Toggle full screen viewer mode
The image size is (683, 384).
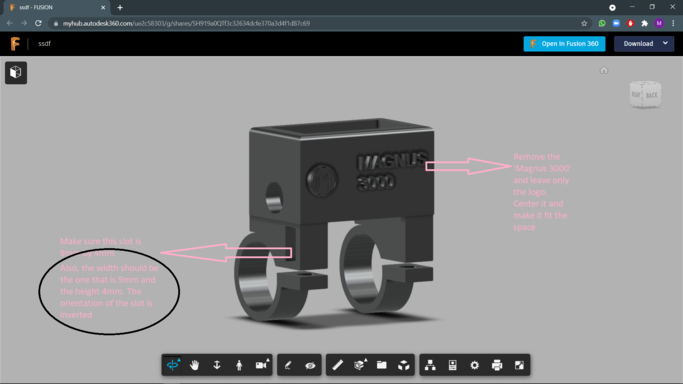519,365
